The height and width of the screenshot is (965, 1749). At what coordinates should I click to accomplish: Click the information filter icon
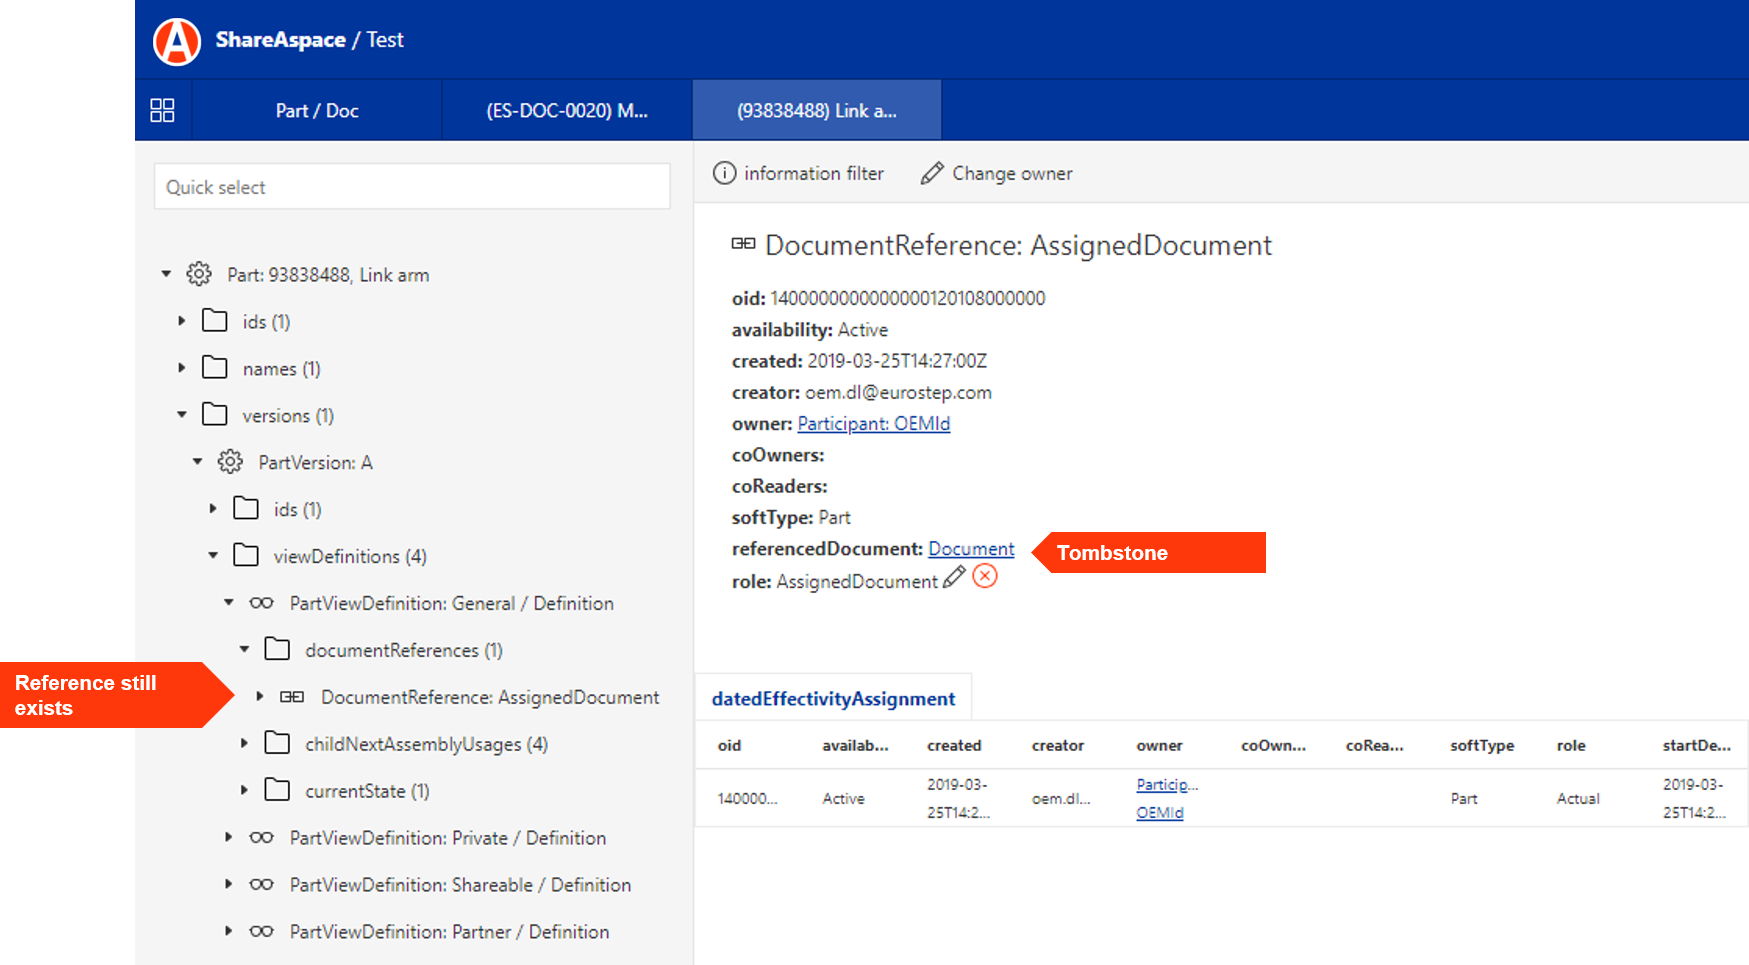724,173
